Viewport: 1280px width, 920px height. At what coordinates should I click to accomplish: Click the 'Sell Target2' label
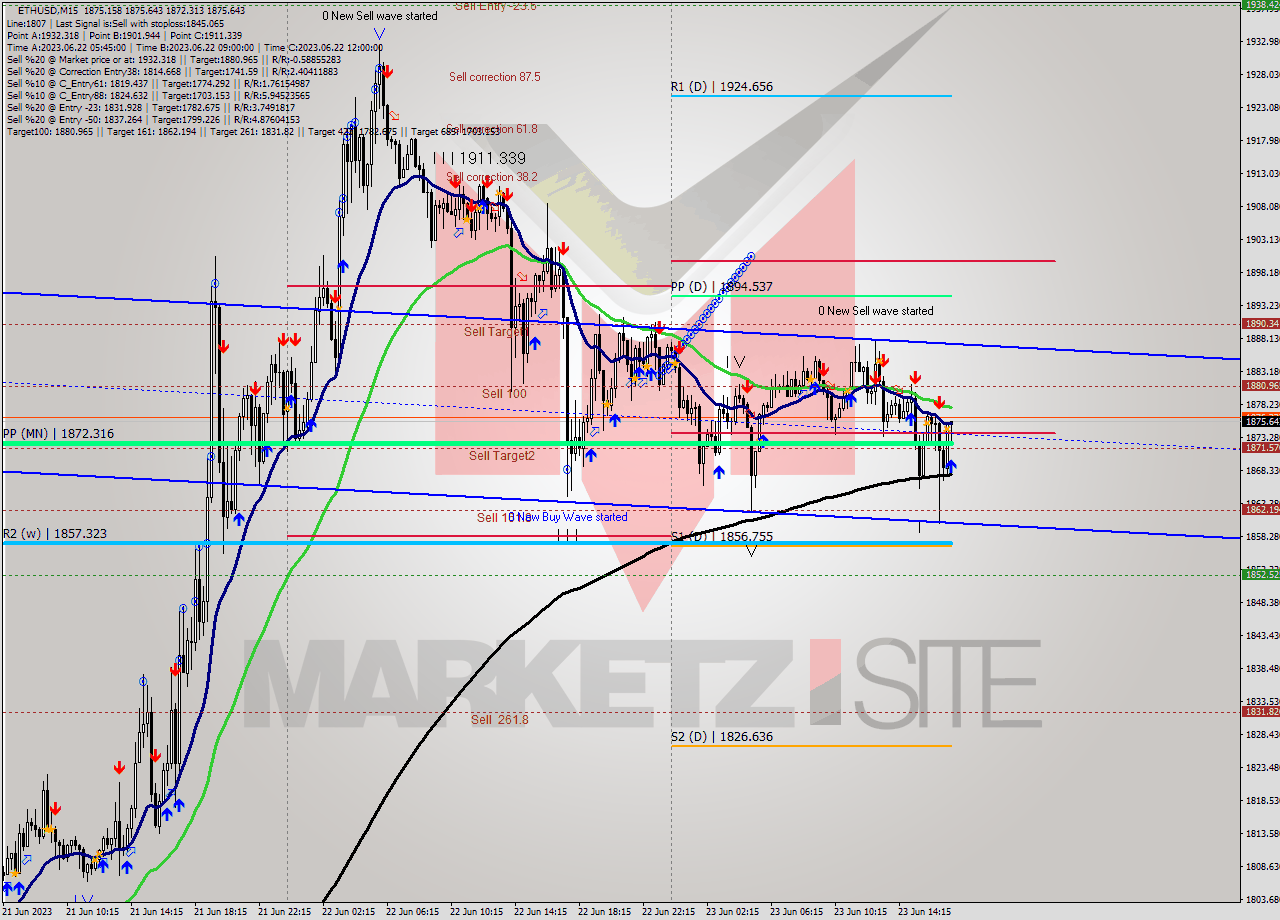tap(502, 456)
